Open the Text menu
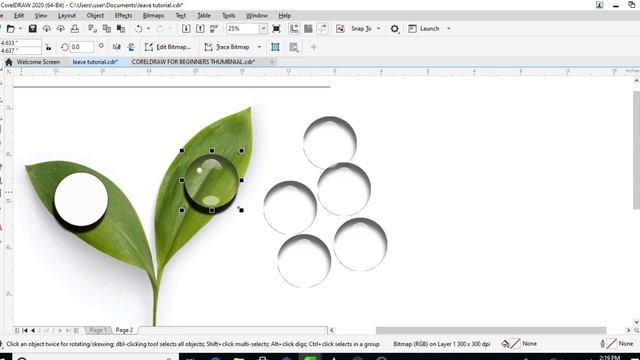 pos(180,16)
